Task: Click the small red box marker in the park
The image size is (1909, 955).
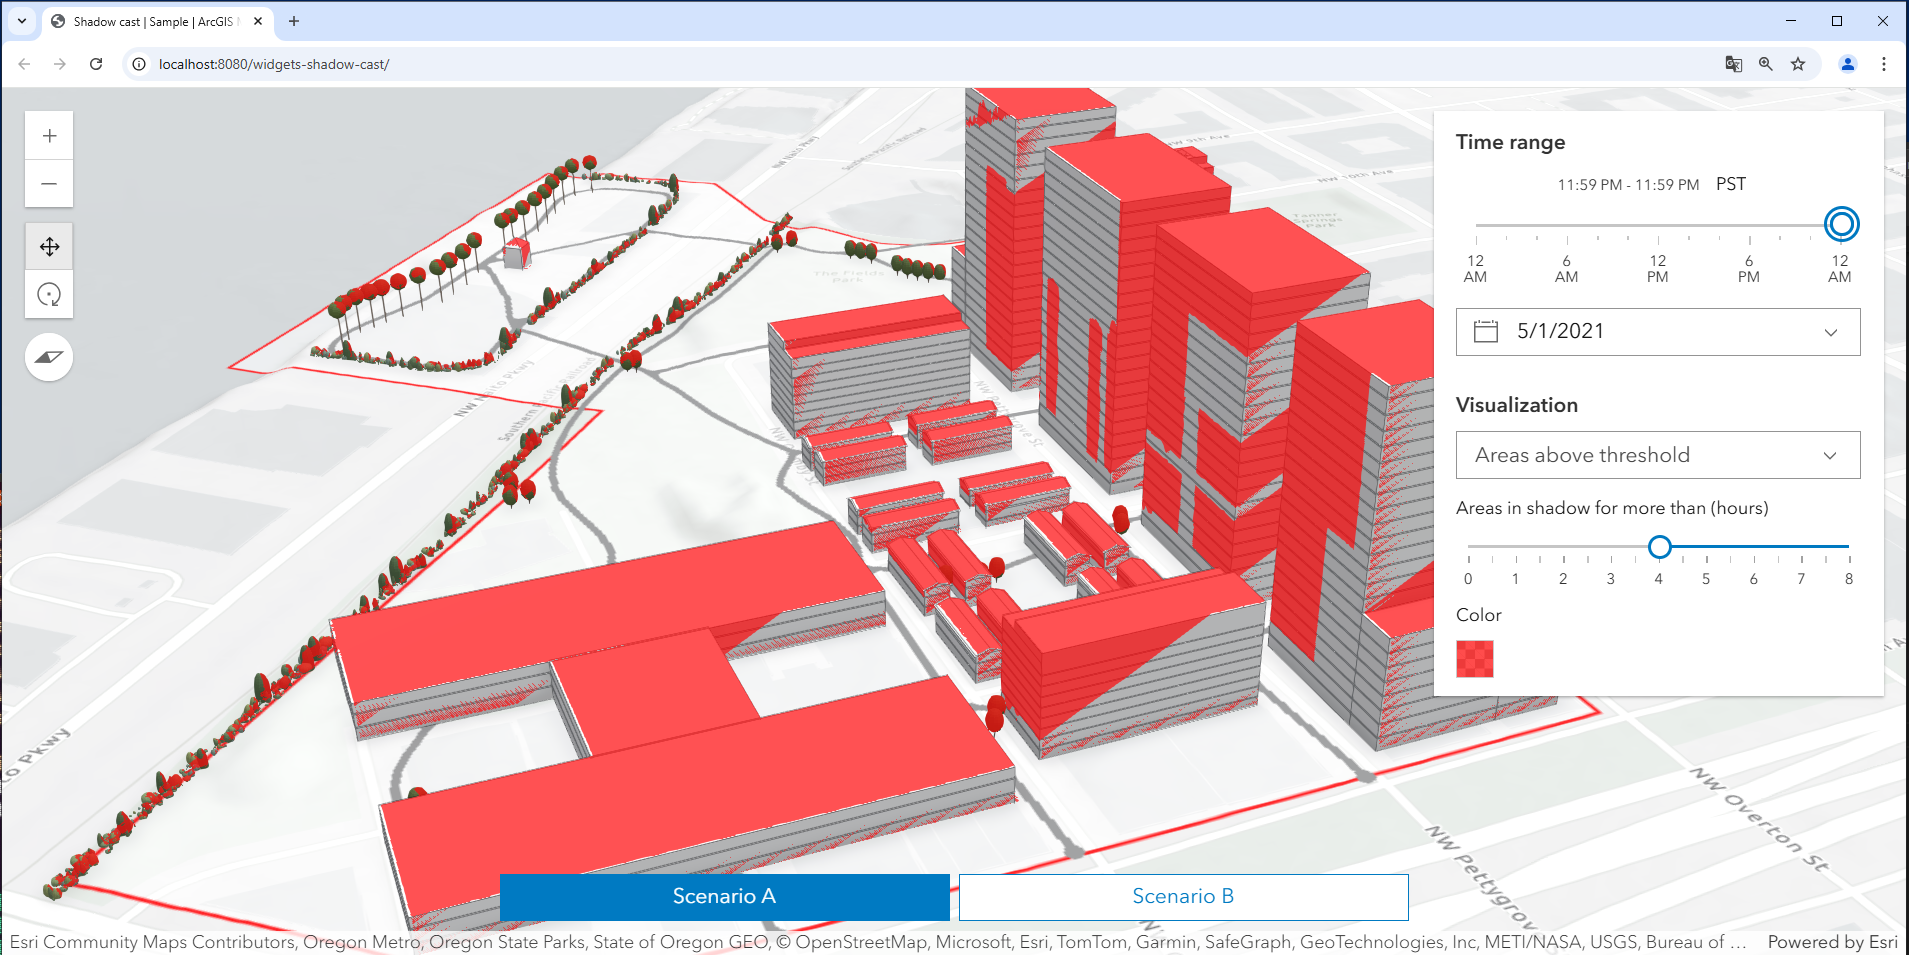Action: tap(516, 254)
